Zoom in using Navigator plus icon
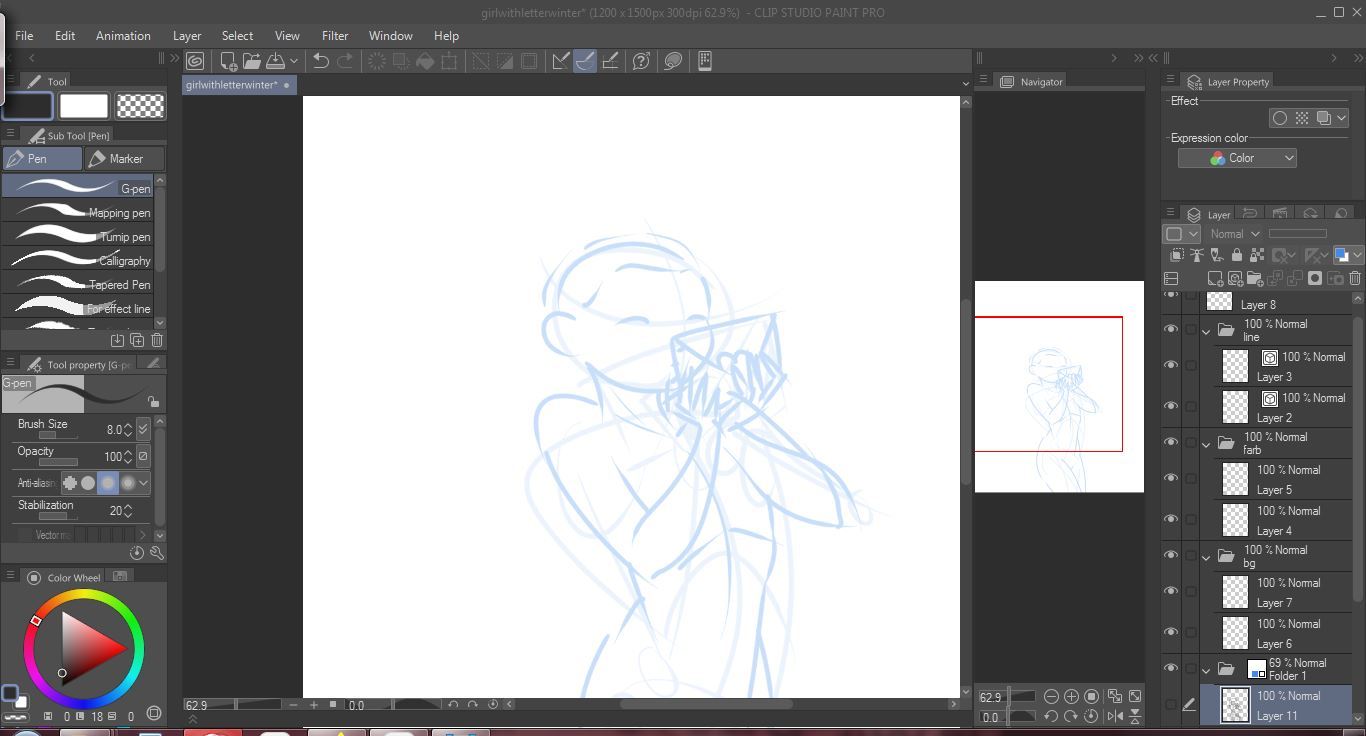Viewport: 1366px width, 736px height. (1071, 696)
